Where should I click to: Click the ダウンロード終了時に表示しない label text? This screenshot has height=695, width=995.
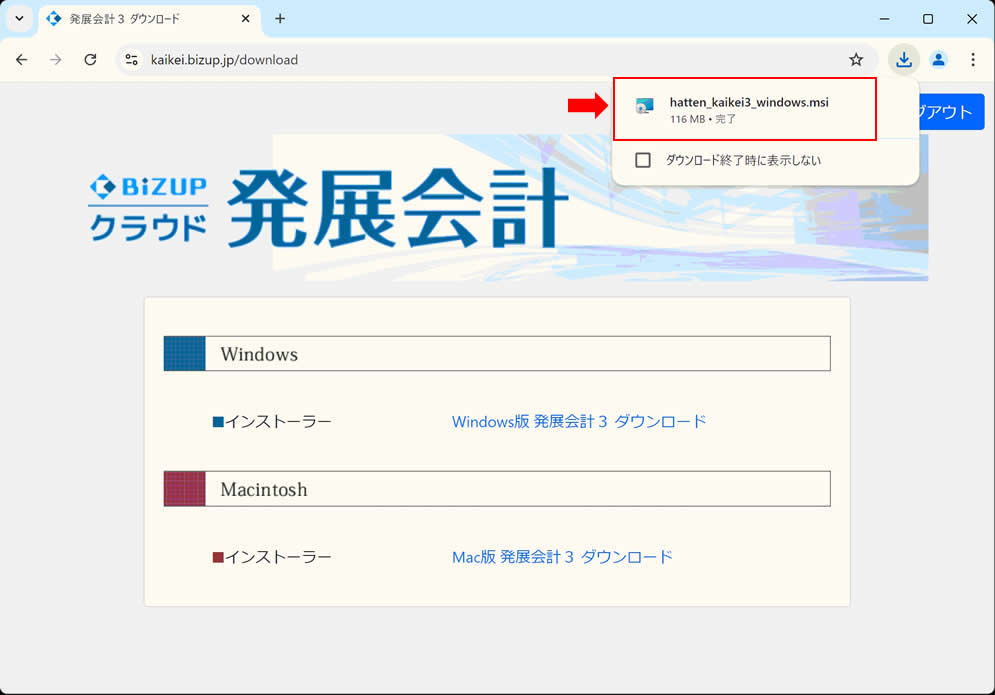click(x=743, y=160)
